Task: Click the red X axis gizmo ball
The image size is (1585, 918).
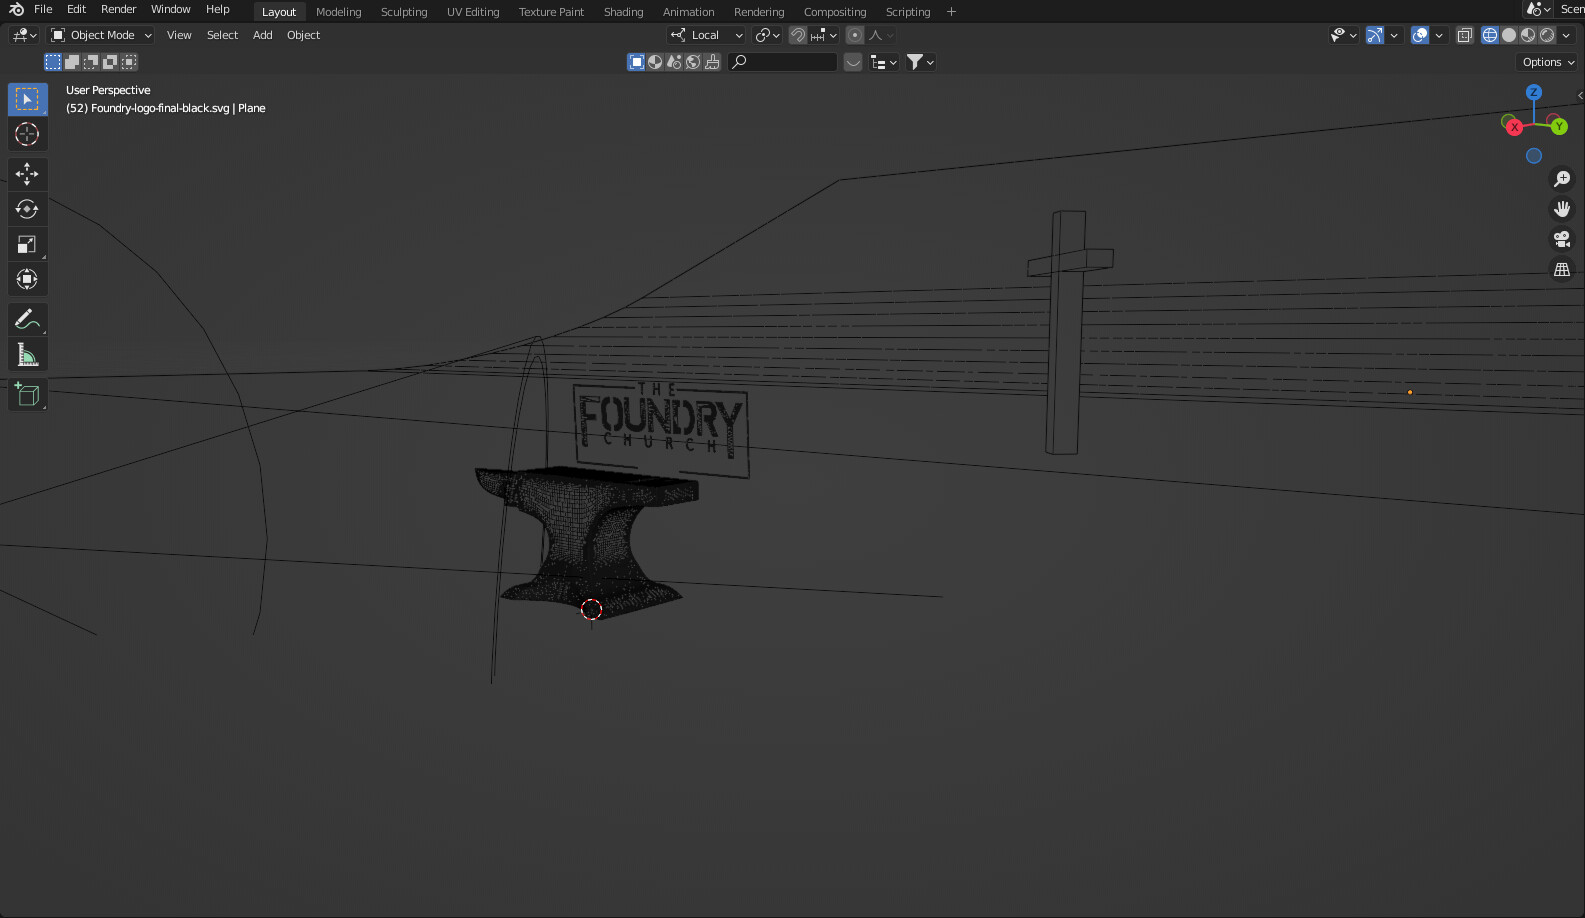Action: [1514, 127]
